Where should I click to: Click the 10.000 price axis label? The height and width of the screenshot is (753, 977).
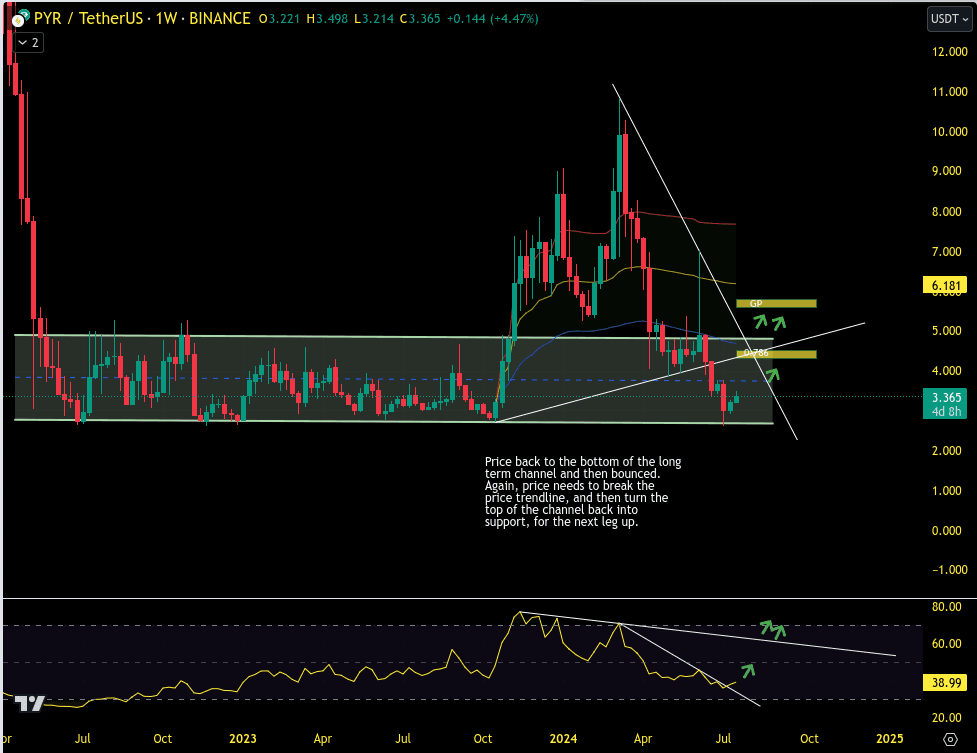tap(950, 132)
